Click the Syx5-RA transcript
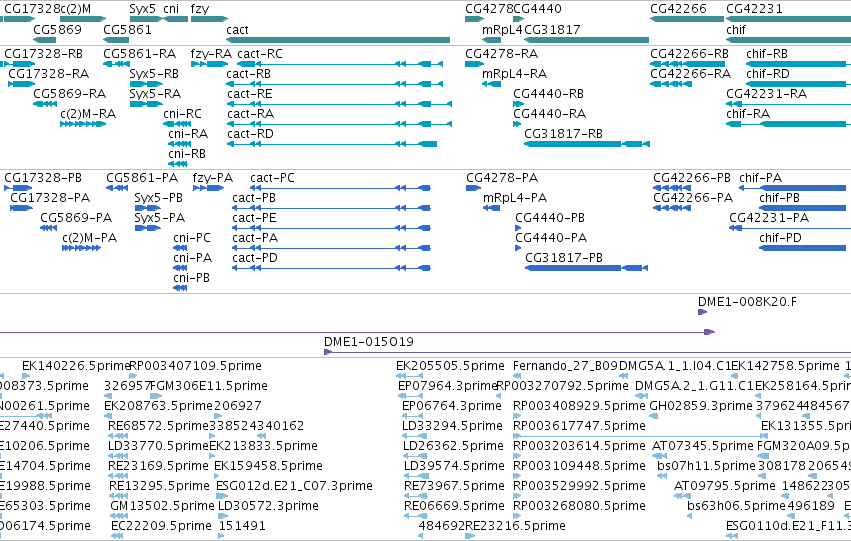 pyautogui.click(x=146, y=104)
